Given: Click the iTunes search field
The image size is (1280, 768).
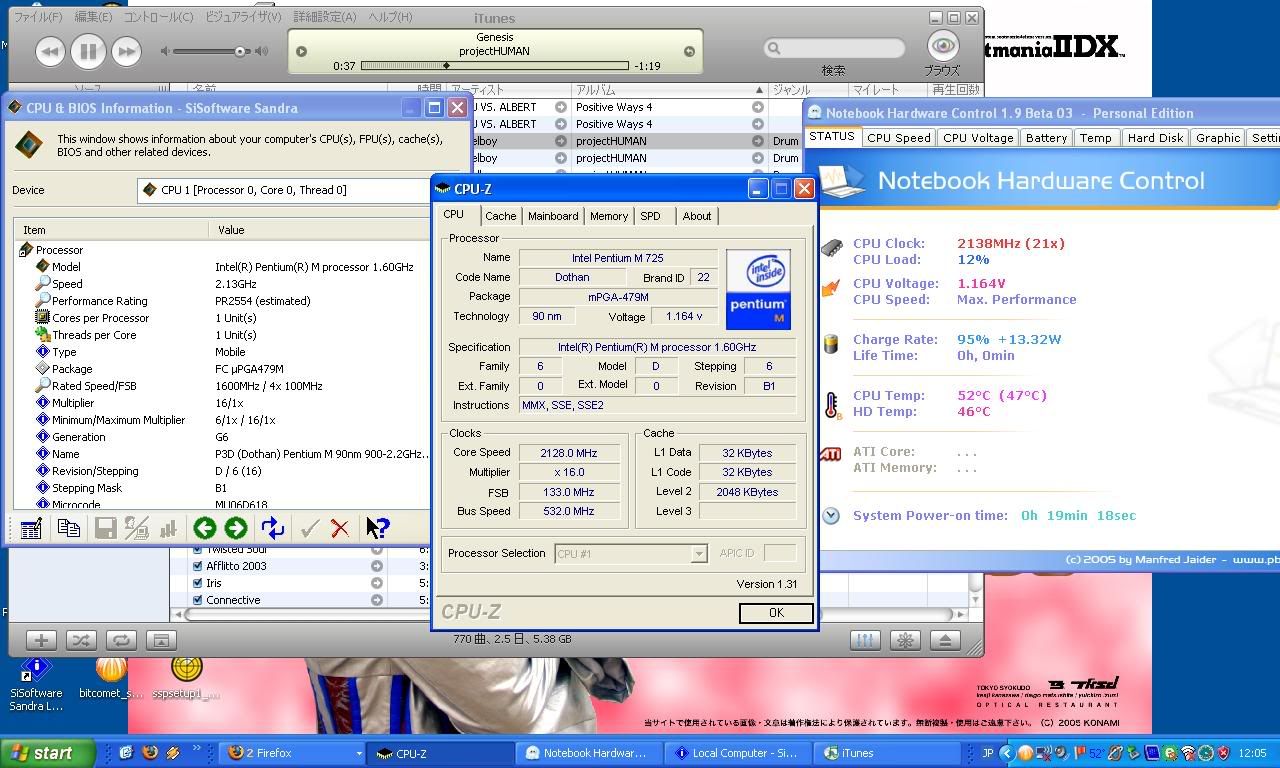Looking at the screenshot, I should 835,48.
